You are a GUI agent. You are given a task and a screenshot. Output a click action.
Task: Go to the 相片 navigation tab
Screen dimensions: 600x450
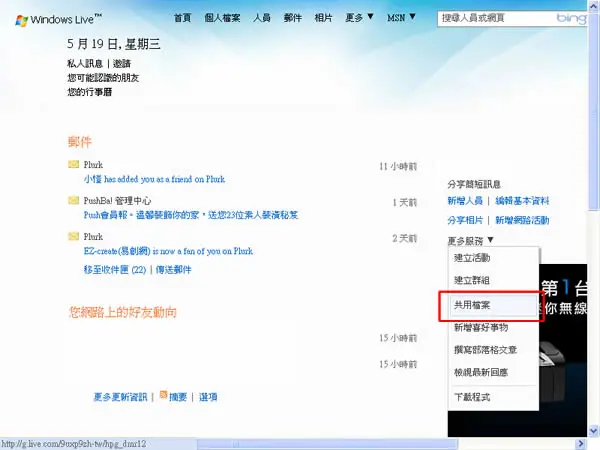point(323,18)
